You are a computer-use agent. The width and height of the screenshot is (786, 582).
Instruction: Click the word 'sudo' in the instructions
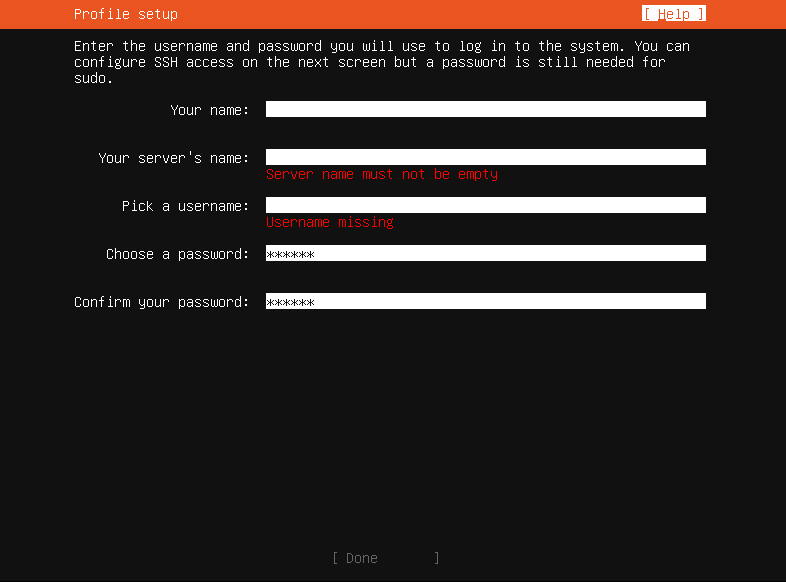pyautogui.click(x=90, y=78)
